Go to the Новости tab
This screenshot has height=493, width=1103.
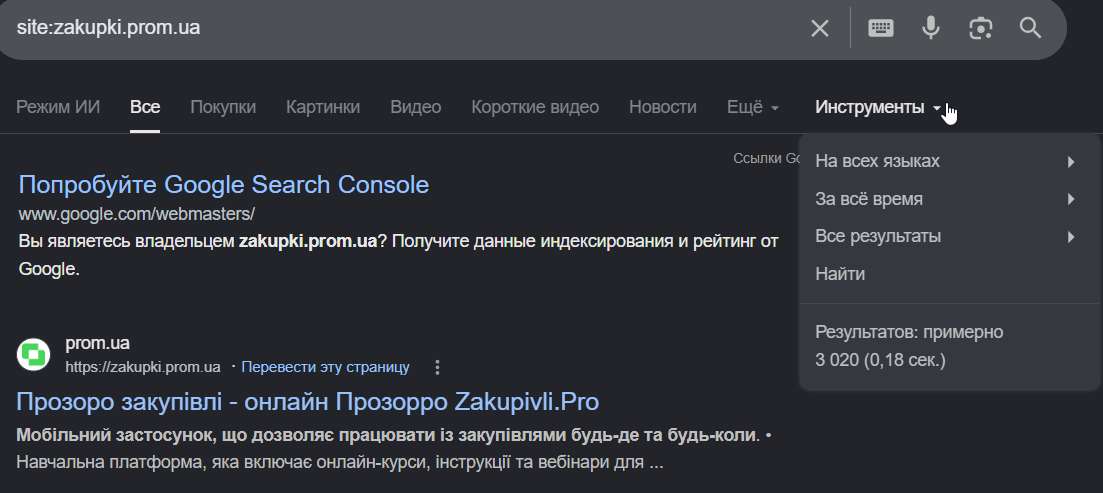pos(663,107)
